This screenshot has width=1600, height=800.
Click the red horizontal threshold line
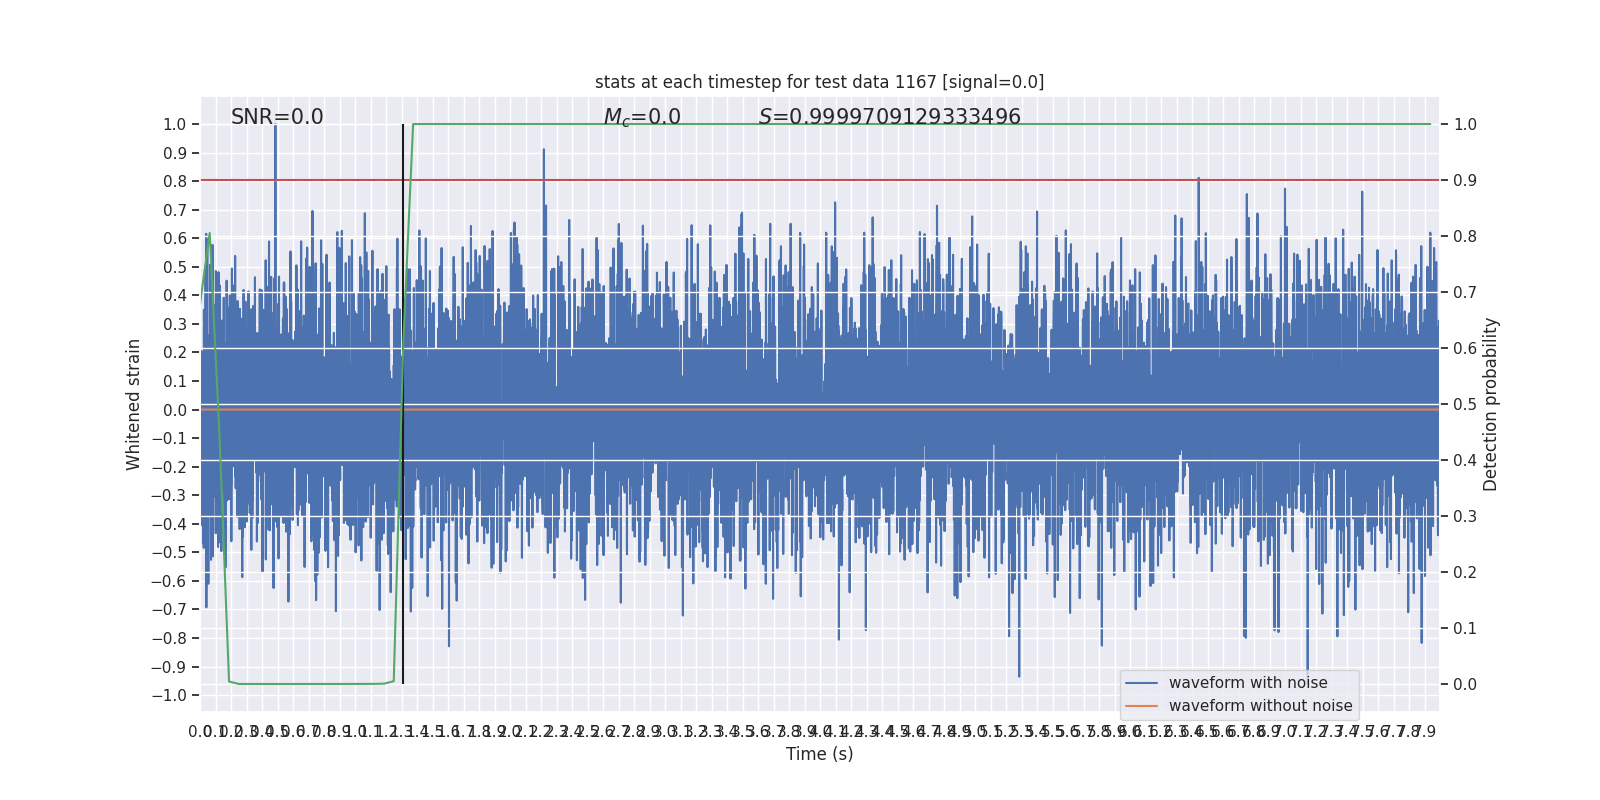(819, 180)
